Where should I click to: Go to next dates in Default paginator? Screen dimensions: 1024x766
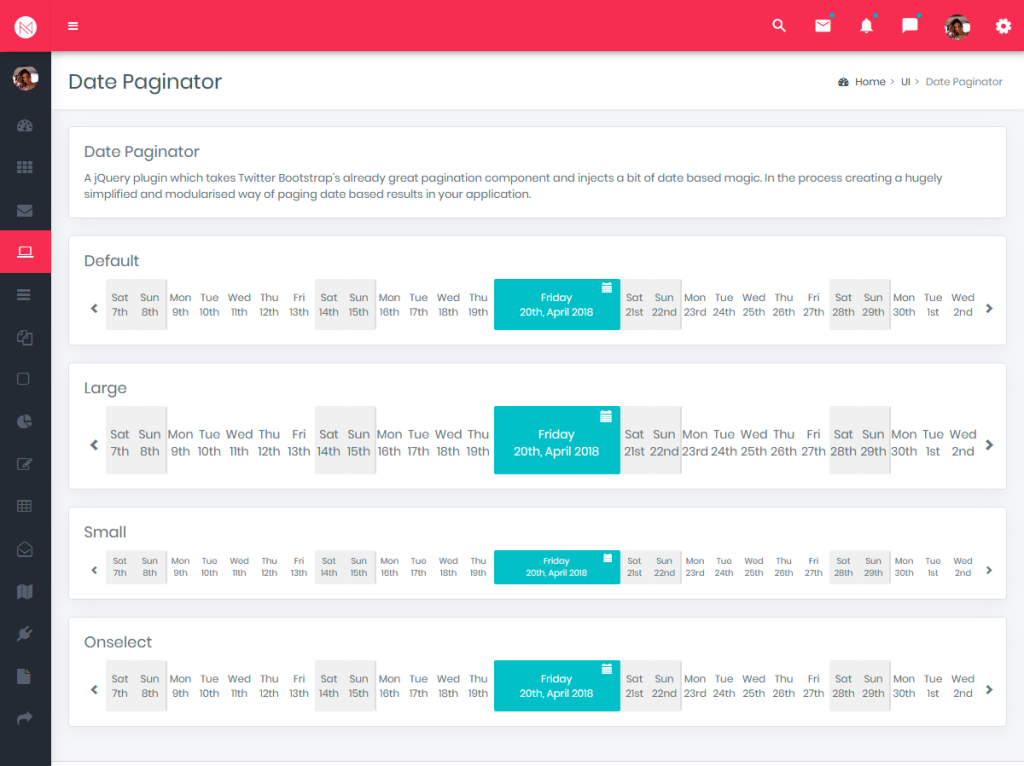[989, 308]
